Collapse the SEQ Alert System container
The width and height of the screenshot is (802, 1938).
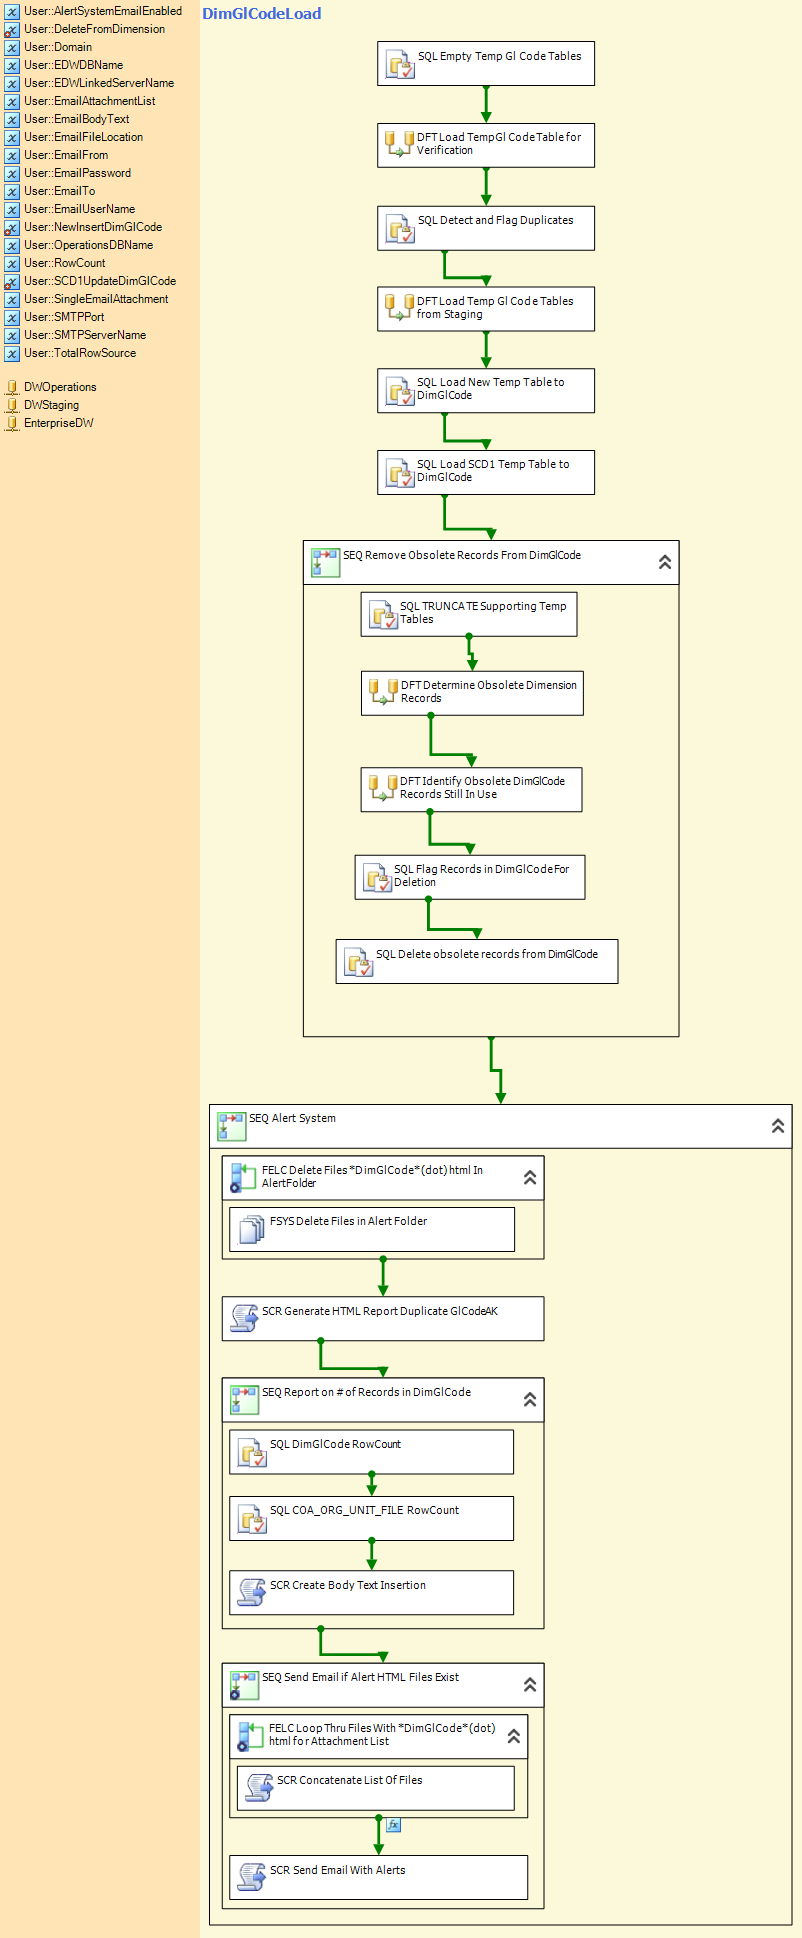(x=778, y=1126)
